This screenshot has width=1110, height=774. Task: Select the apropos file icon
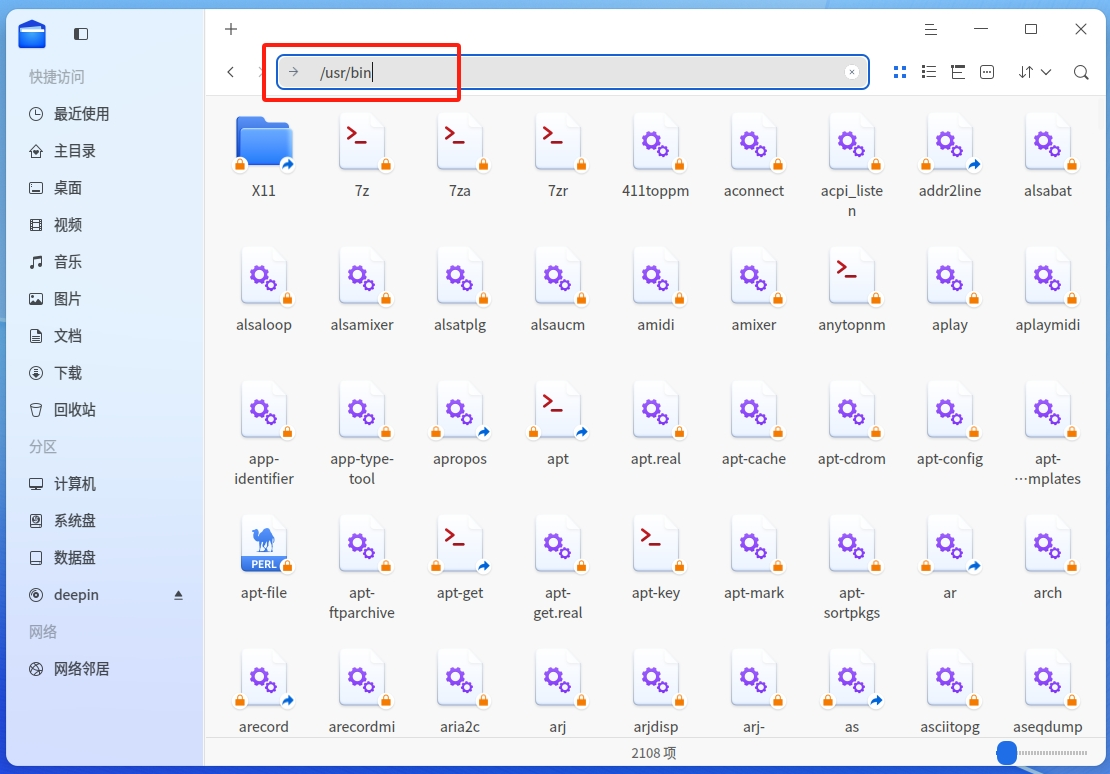pyautogui.click(x=460, y=411)
